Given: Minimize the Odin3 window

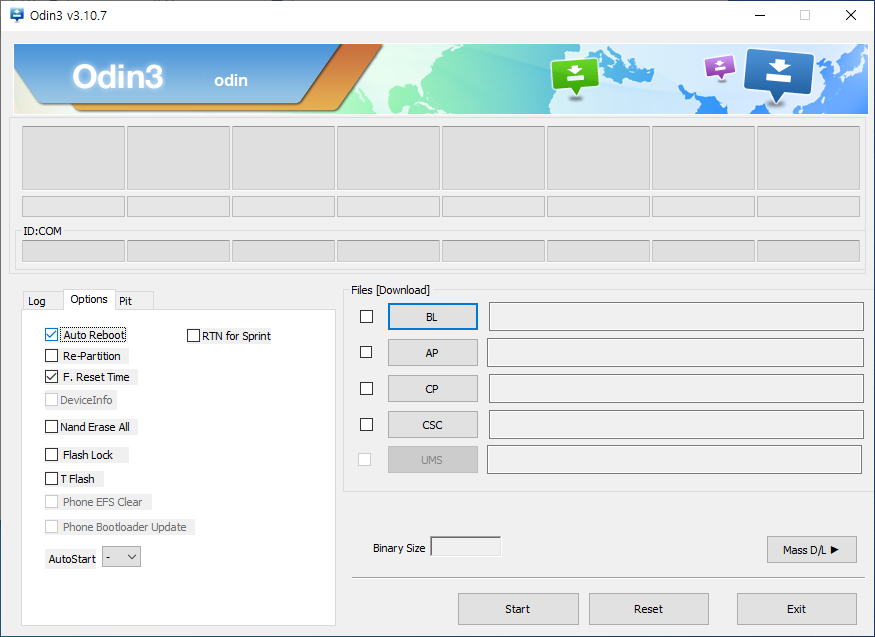Looking at the screenshot, I should (x=760, y=15).
